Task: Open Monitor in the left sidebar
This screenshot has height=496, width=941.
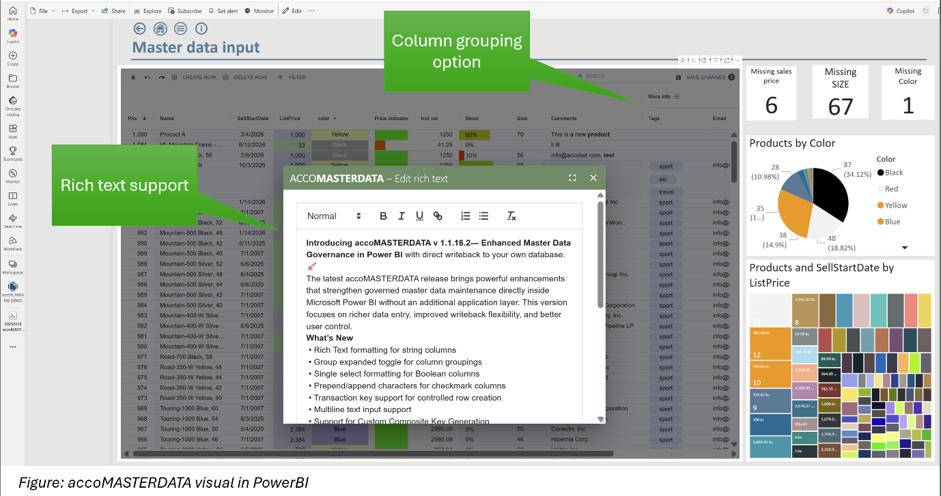Action: click(x=13, y=177)
